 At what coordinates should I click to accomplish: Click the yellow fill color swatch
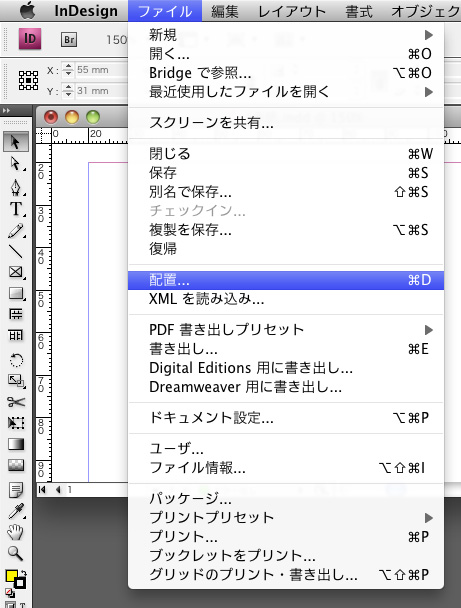click(11, 576)
